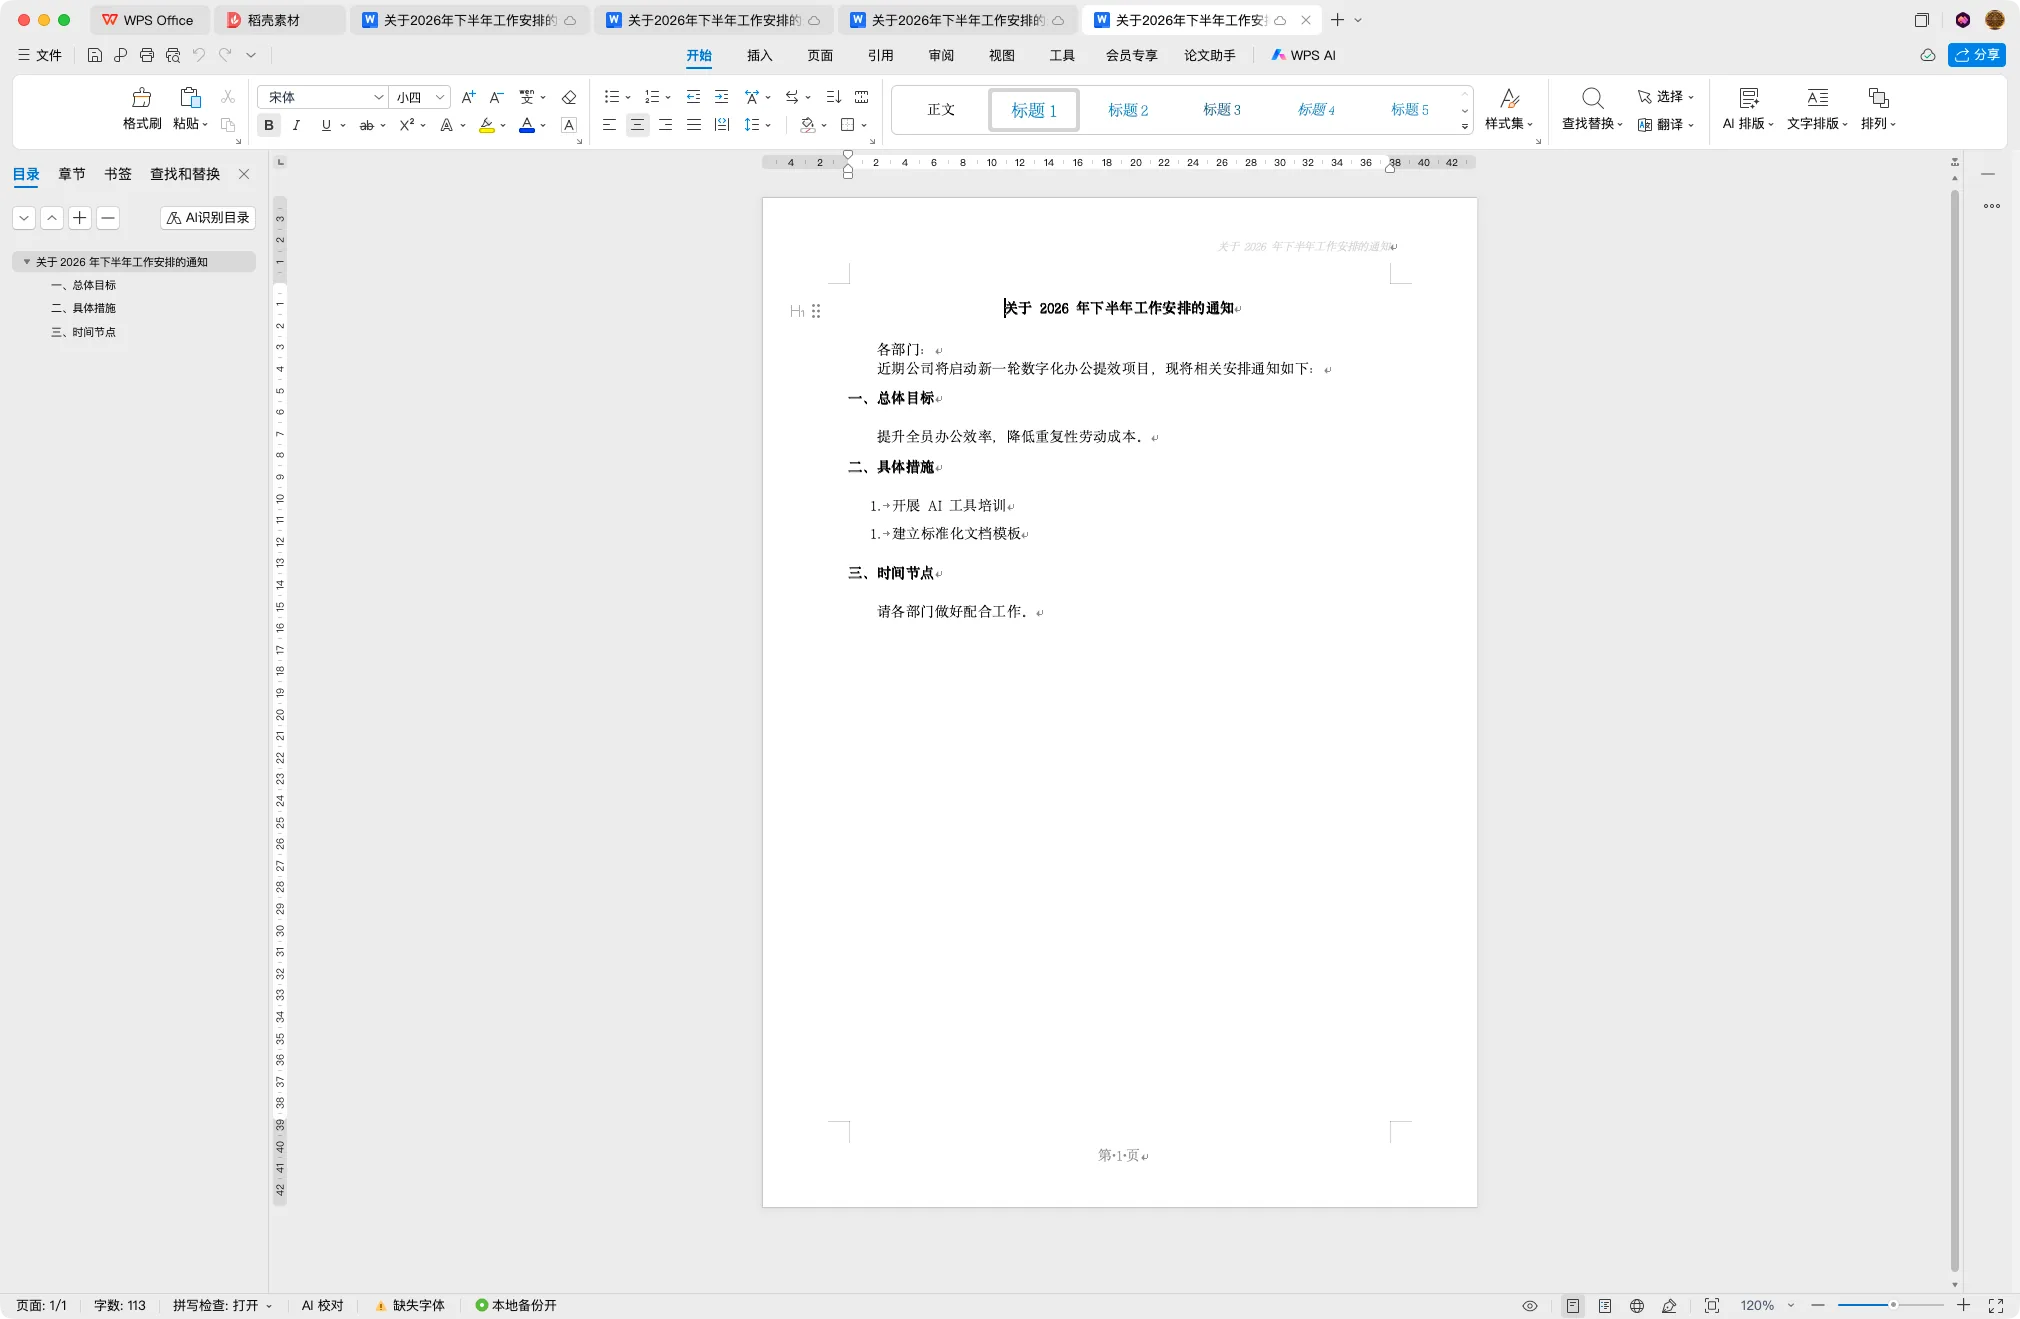This screenshot has width=2020, height=1319.
Task: Open the 选择 dropdown
Action: coord(1665,97)
